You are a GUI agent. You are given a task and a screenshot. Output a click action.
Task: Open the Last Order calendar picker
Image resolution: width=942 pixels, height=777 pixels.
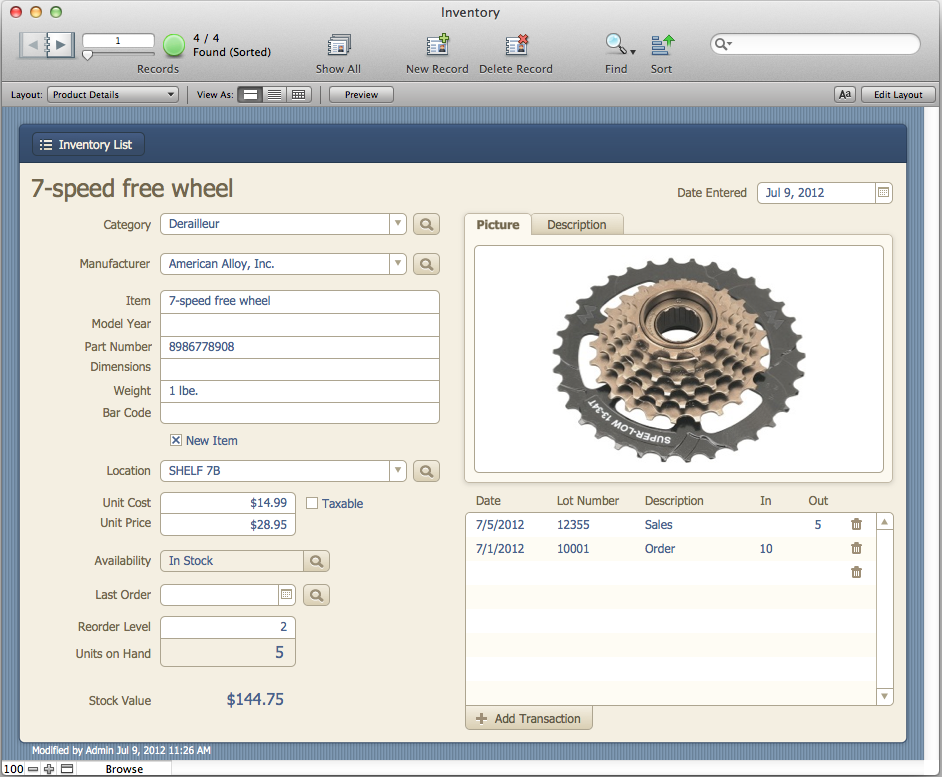287,595
